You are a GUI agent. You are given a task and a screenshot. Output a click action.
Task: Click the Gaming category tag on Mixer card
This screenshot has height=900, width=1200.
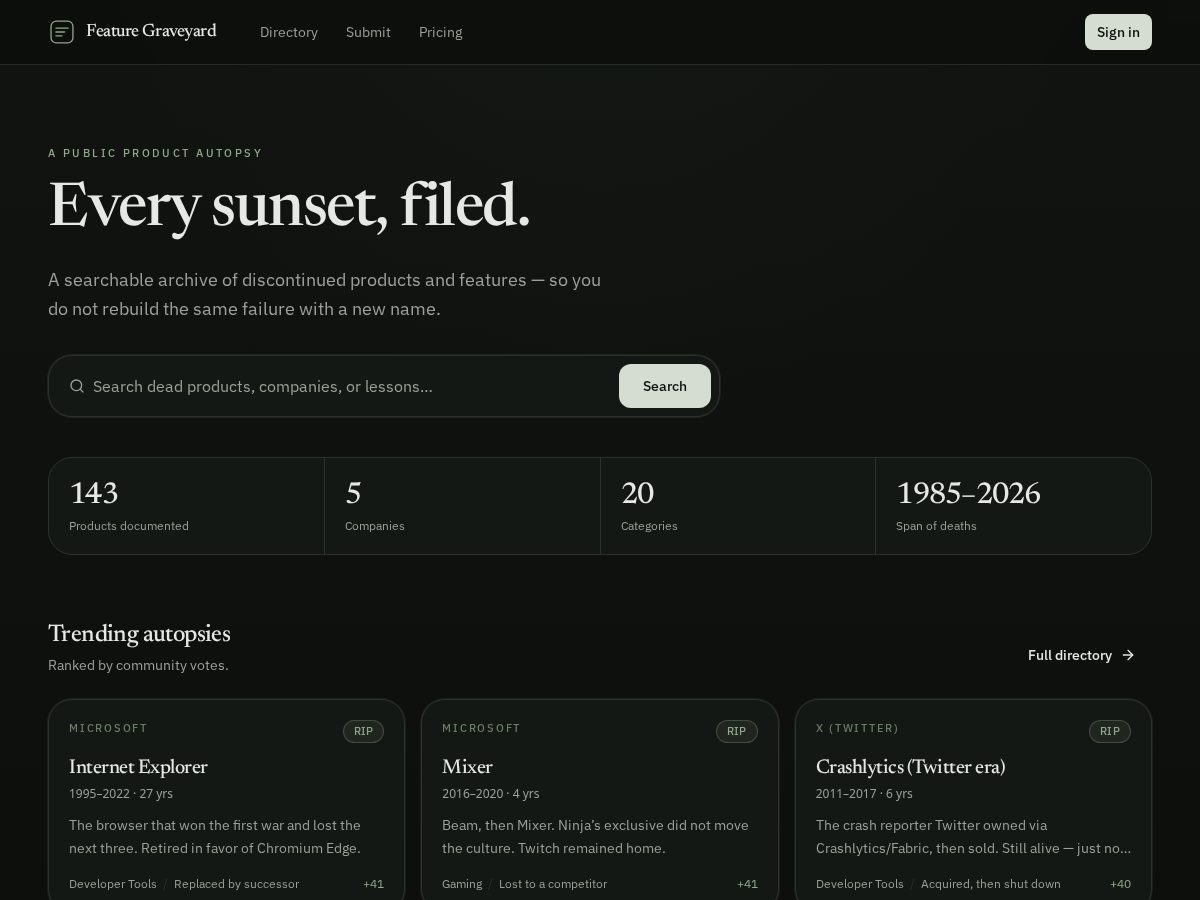[x=462, y=884]
